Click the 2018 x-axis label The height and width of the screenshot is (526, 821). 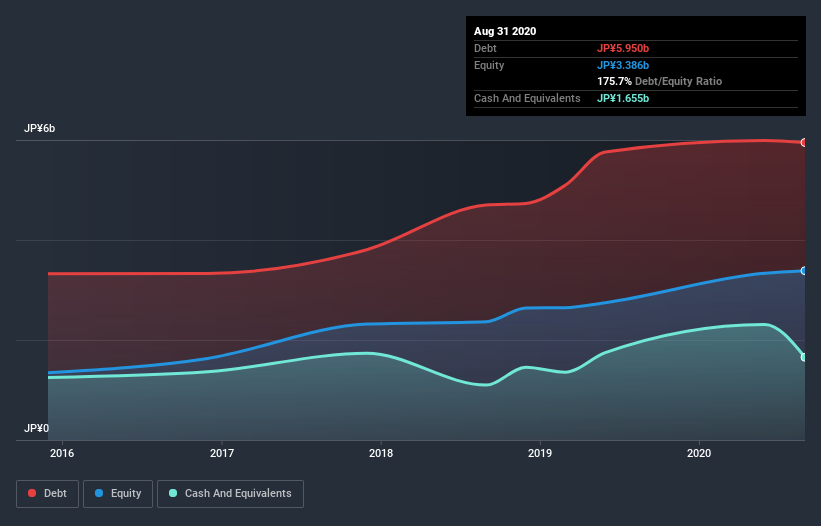(x=381, y=453)
